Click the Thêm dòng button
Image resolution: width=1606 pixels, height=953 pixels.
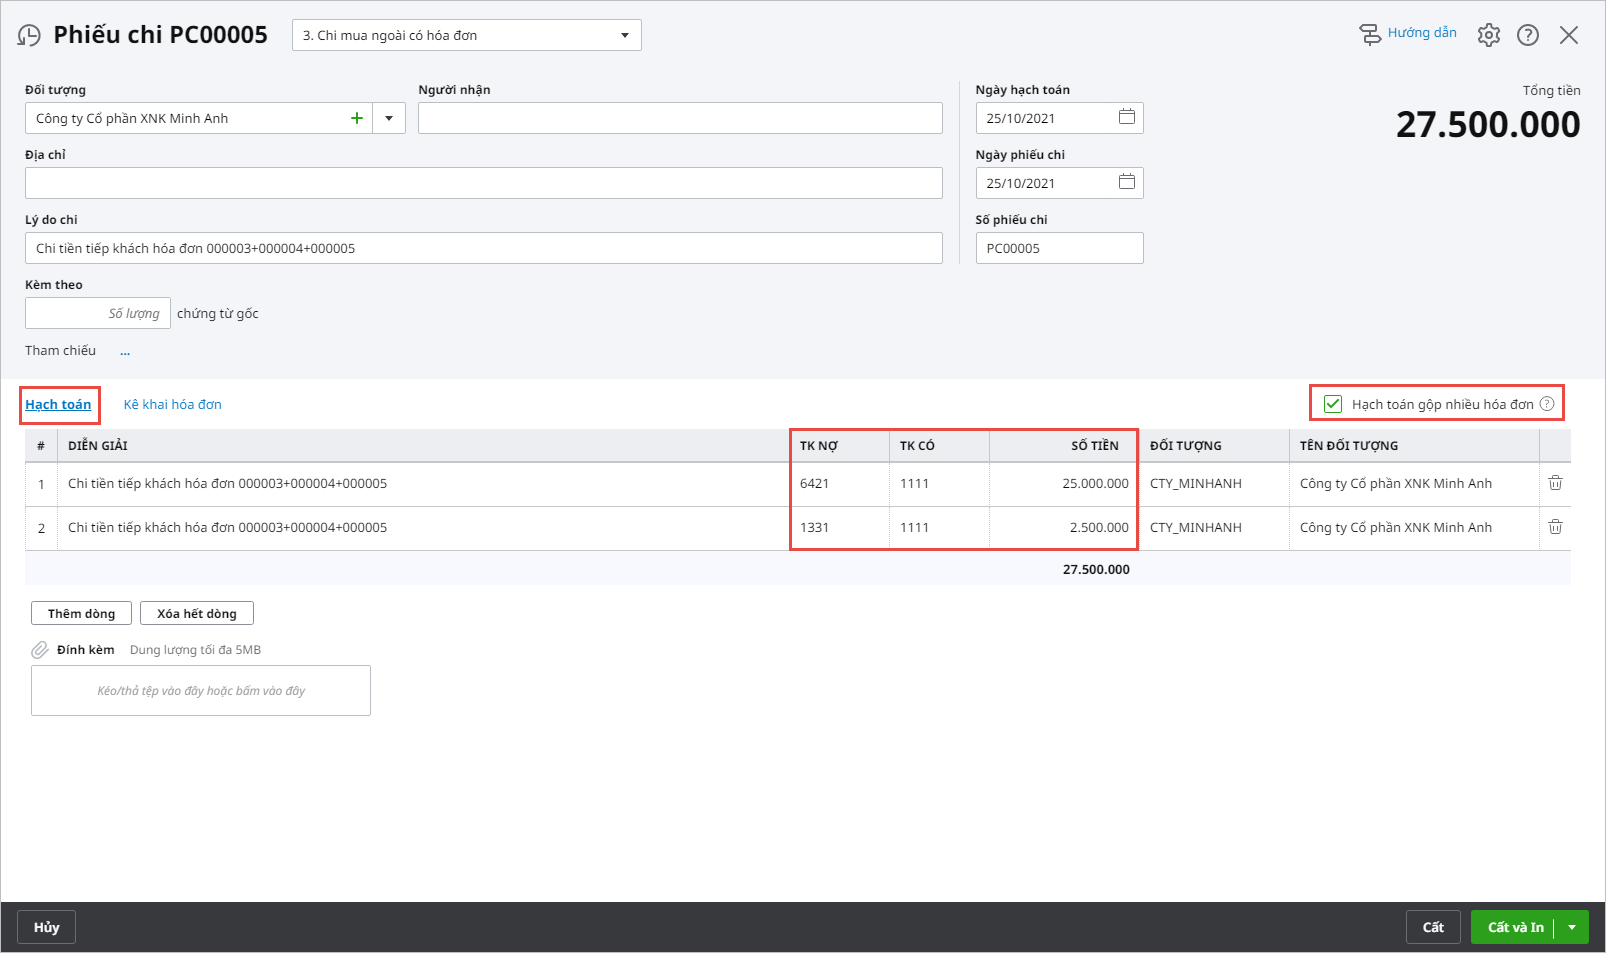tap(81, 613)
